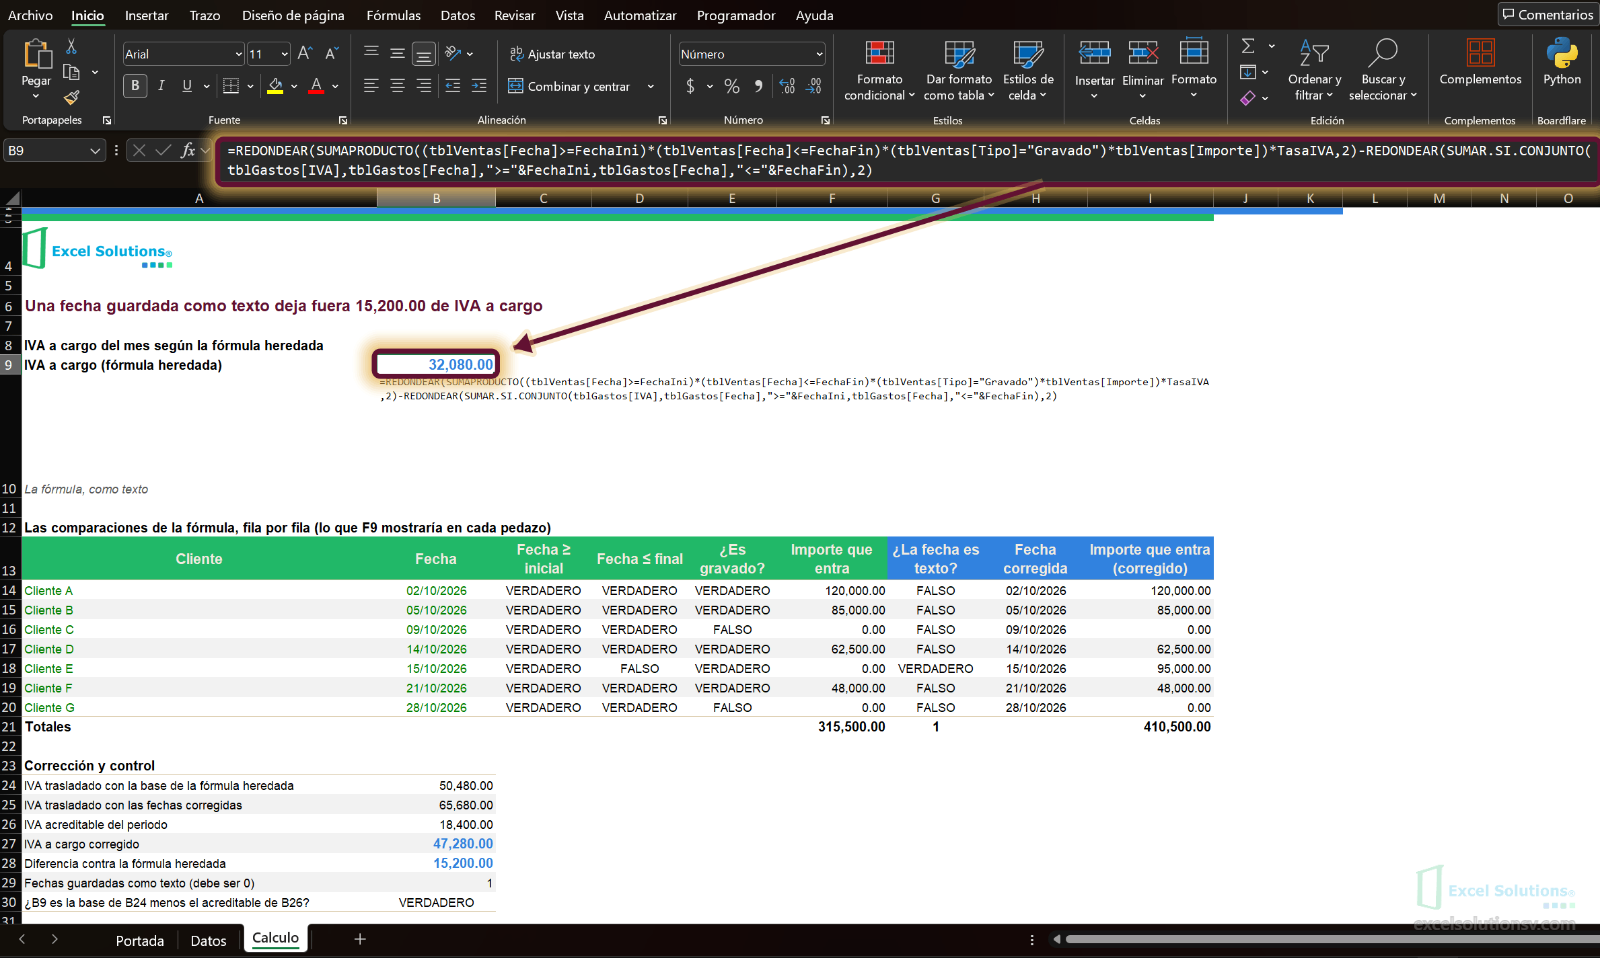
Task: Toggle middle vertical alignment
Action: point(397,54)
